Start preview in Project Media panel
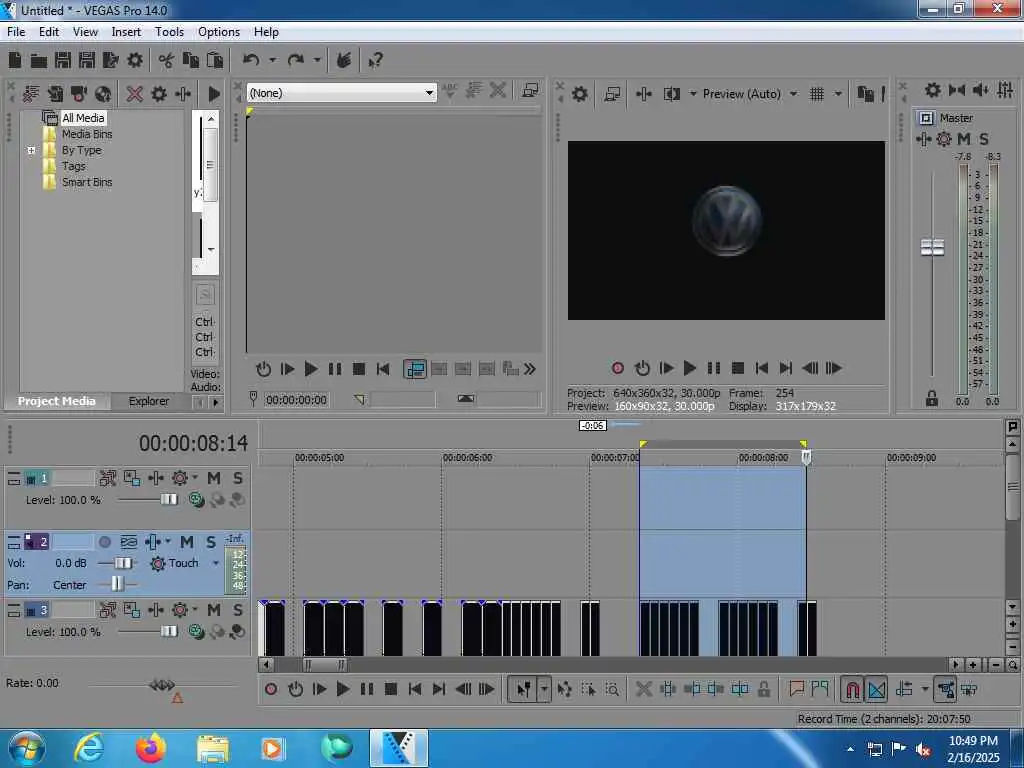 pos(214,94)
